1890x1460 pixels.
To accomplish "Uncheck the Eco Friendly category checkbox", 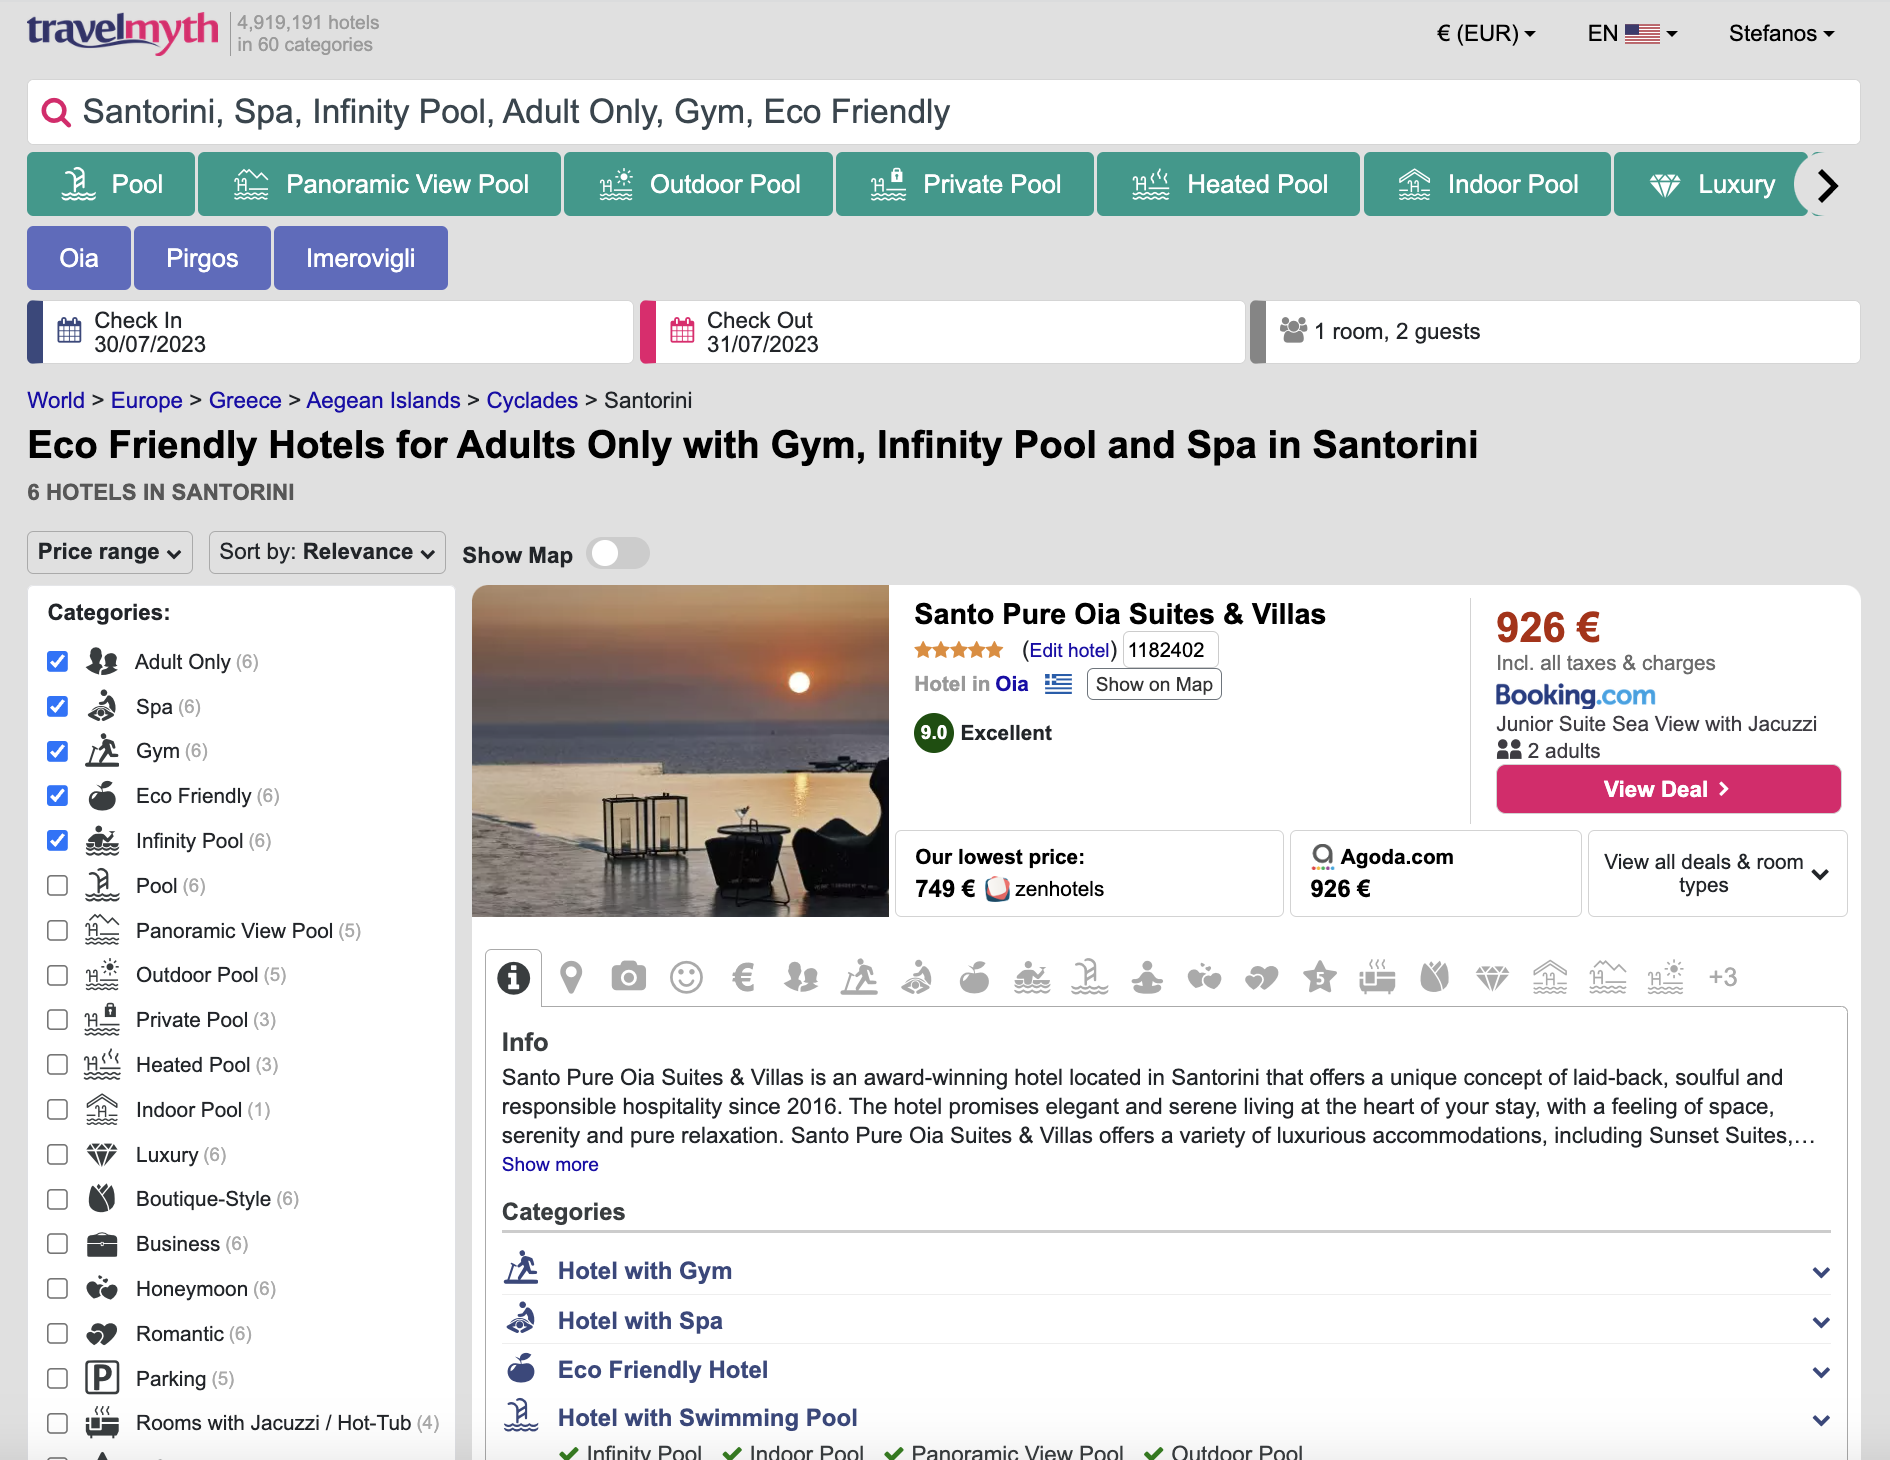I will [x=58, y=796].
